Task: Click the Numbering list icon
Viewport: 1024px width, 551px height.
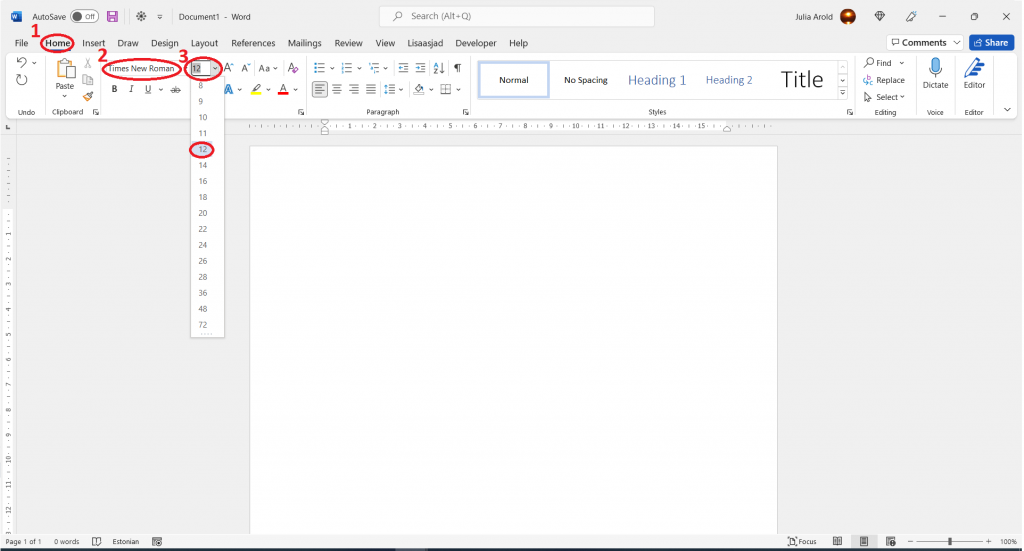Action: pyautogui.click(x=347, y=68)
